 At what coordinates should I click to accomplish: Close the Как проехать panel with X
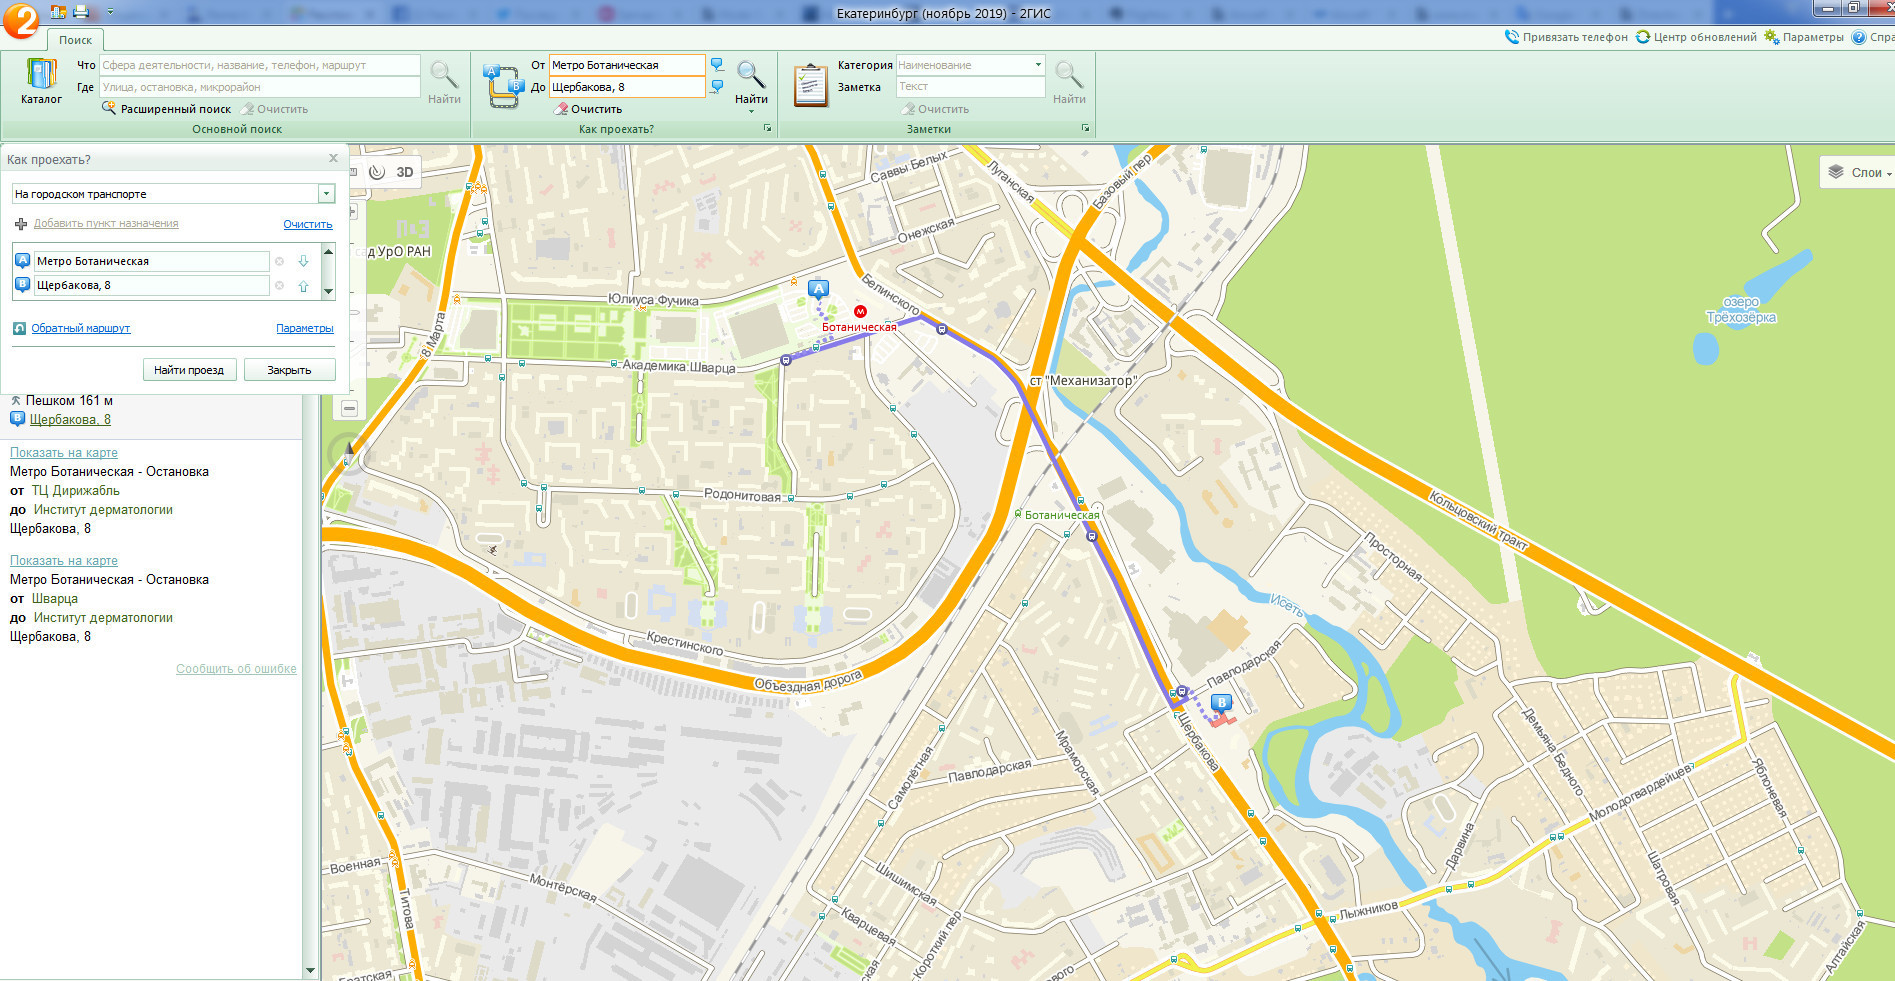coord(334,158)
